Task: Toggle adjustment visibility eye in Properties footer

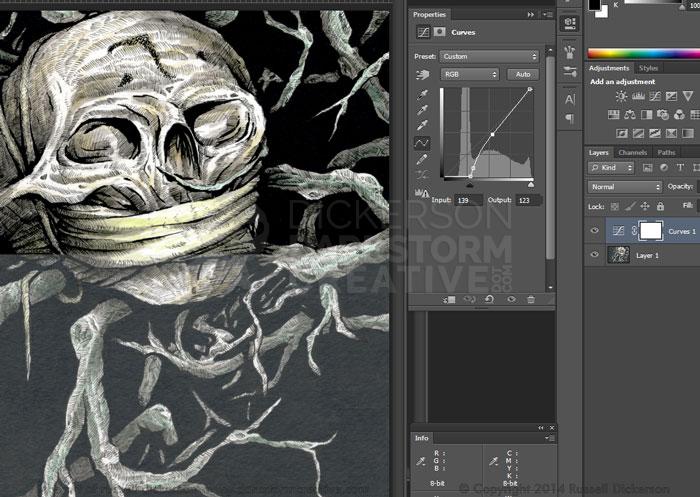Action: (511, 299)
